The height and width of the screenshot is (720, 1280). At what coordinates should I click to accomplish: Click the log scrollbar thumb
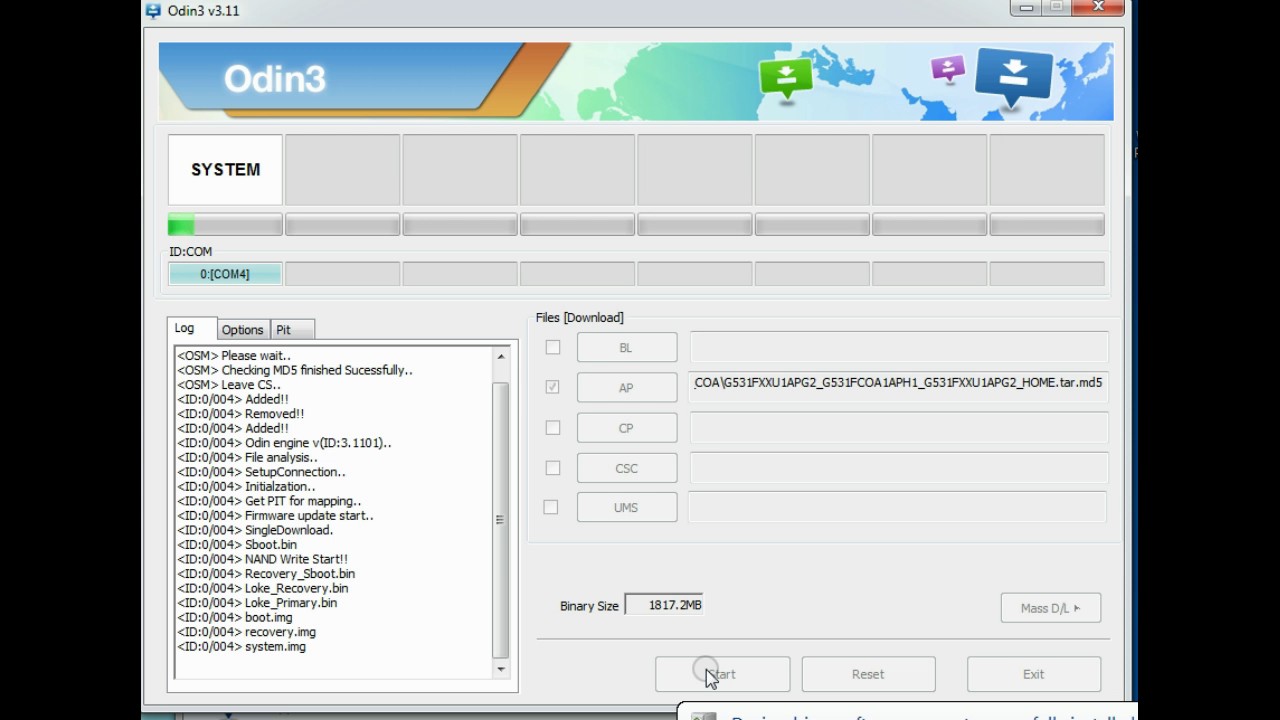pos(501,520)
